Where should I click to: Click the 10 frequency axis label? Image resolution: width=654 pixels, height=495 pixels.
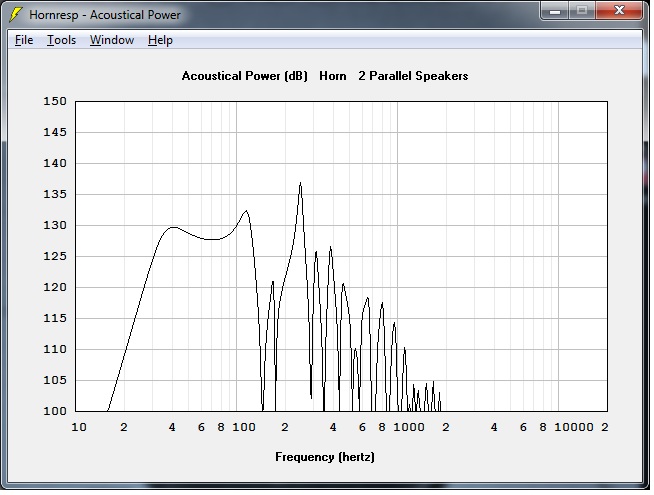79,427
